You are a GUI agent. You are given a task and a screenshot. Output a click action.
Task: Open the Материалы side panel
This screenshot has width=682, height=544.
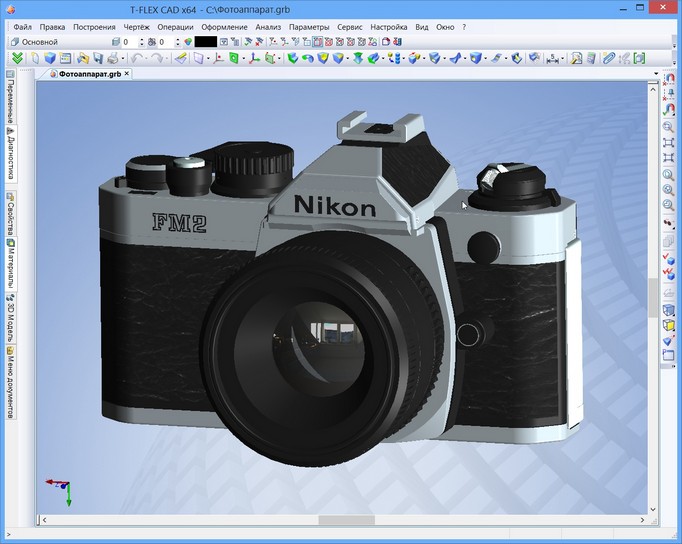point(11,264)
